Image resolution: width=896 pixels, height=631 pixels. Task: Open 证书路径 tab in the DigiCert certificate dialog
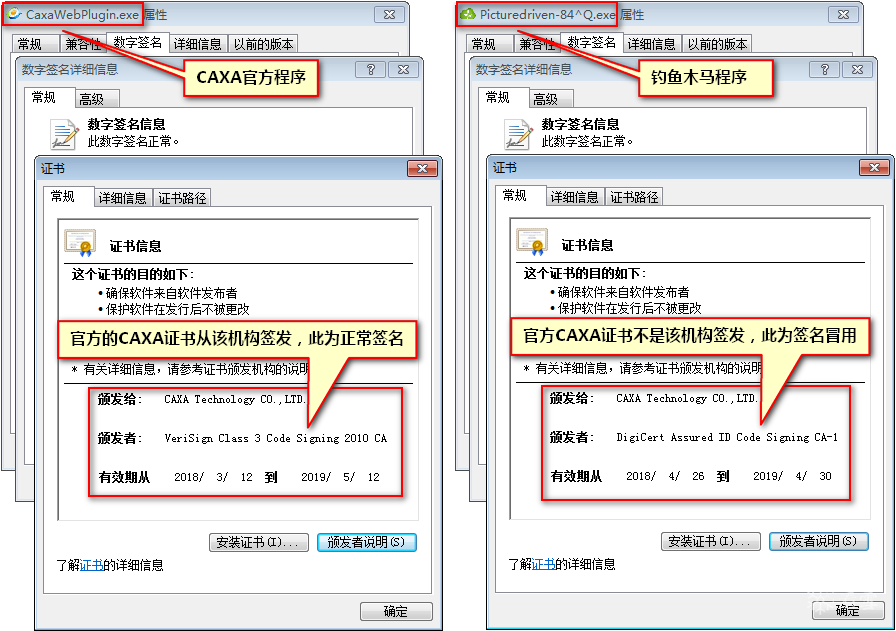[x=634, y=197]
